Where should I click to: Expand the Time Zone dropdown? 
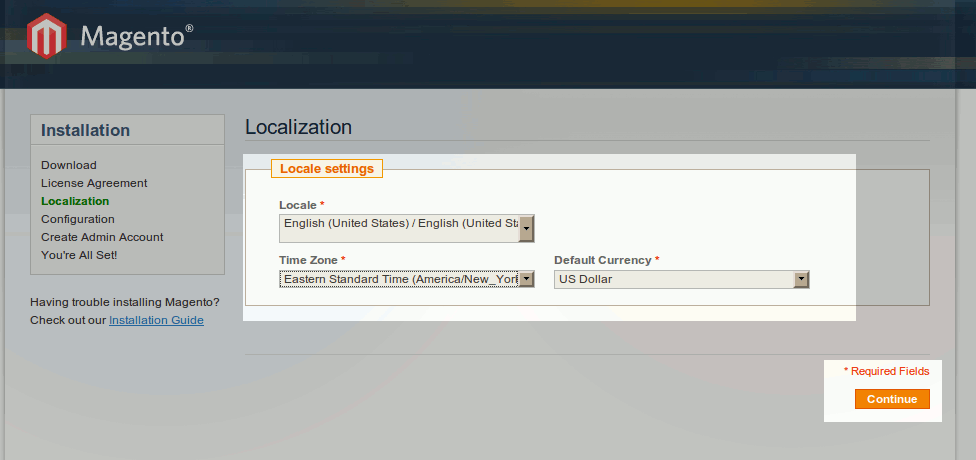[406, 279]
